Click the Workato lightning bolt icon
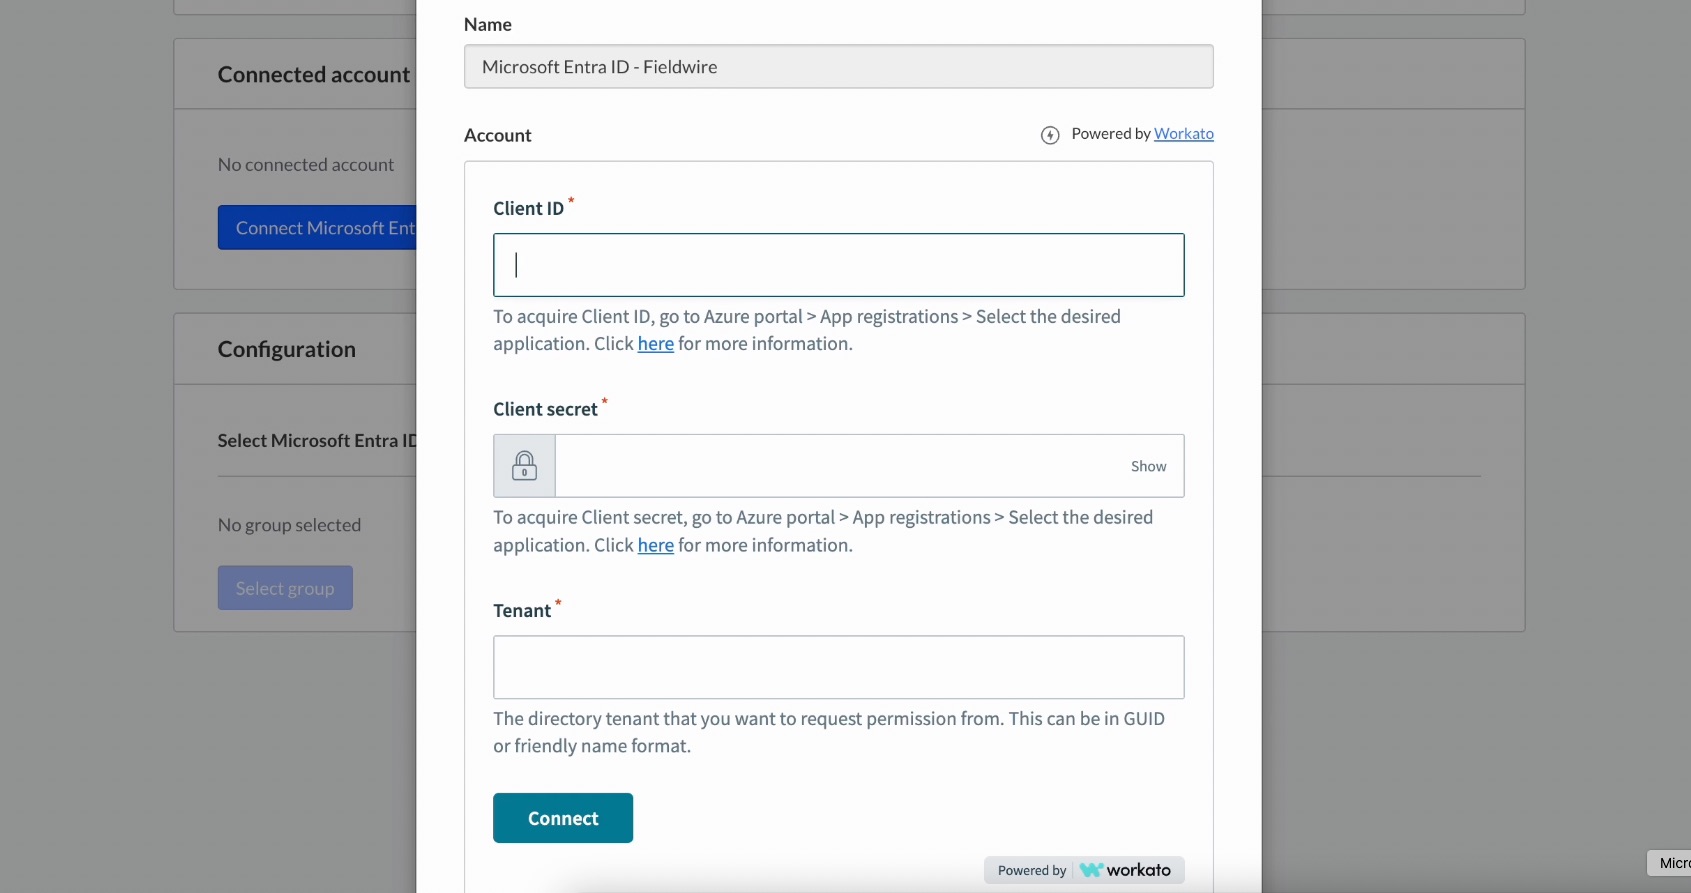Image resolution: width=1691 pixels, height=893 pixels. (1050, 135)
